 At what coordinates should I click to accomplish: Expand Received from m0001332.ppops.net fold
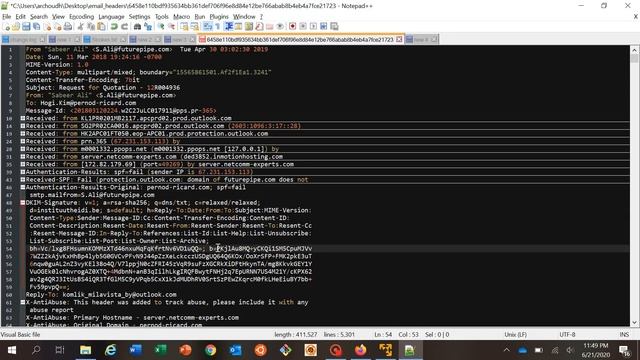click(23, 149)
